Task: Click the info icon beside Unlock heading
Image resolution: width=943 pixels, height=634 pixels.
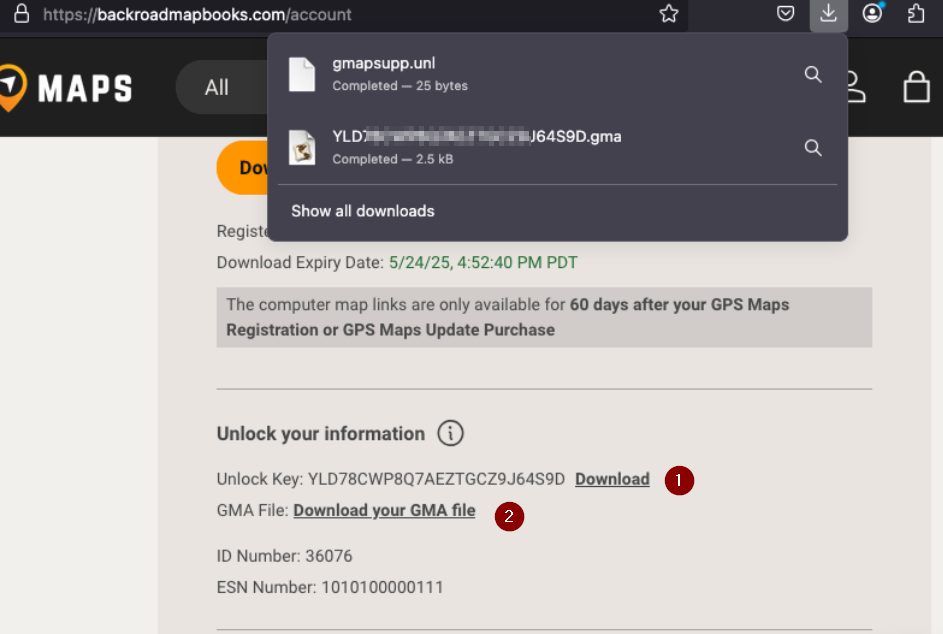Action: tap(450, 433)
